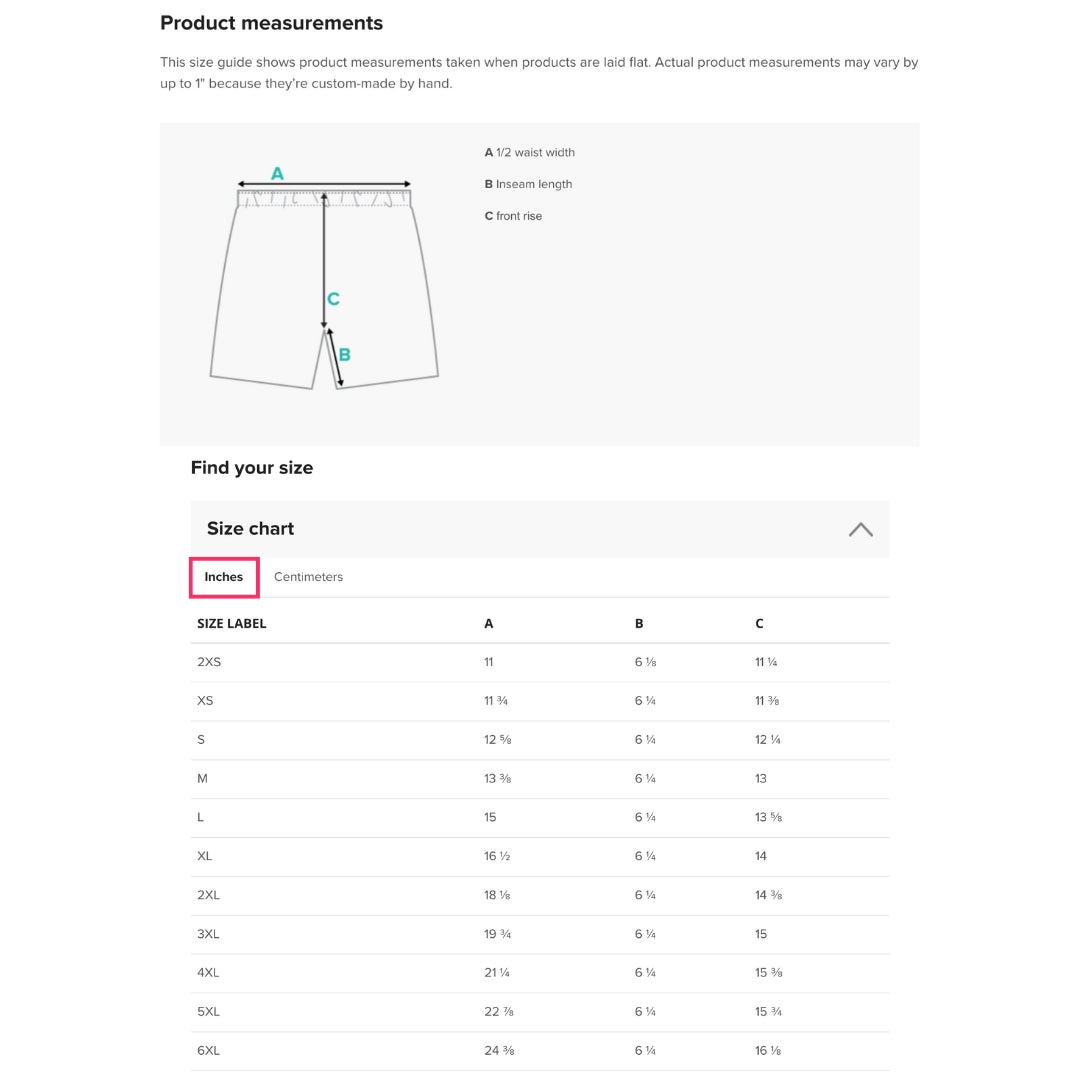Click the C column header in table
1080x1080 pixels.
759,624
